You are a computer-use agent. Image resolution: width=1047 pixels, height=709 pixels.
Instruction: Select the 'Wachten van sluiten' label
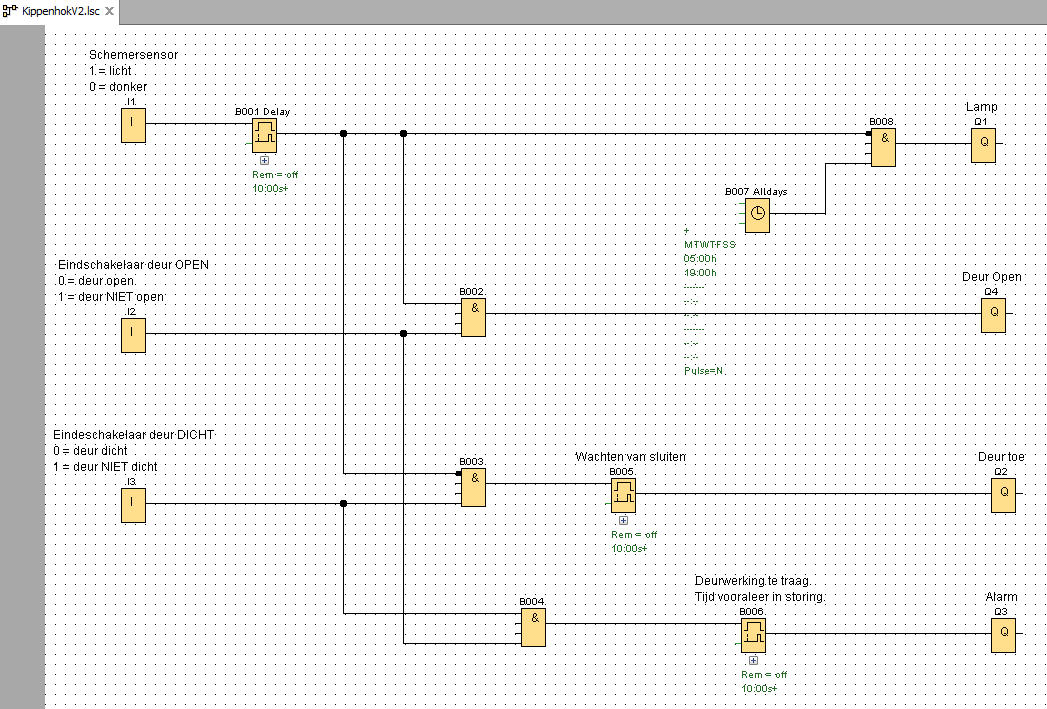click(630, 457)
